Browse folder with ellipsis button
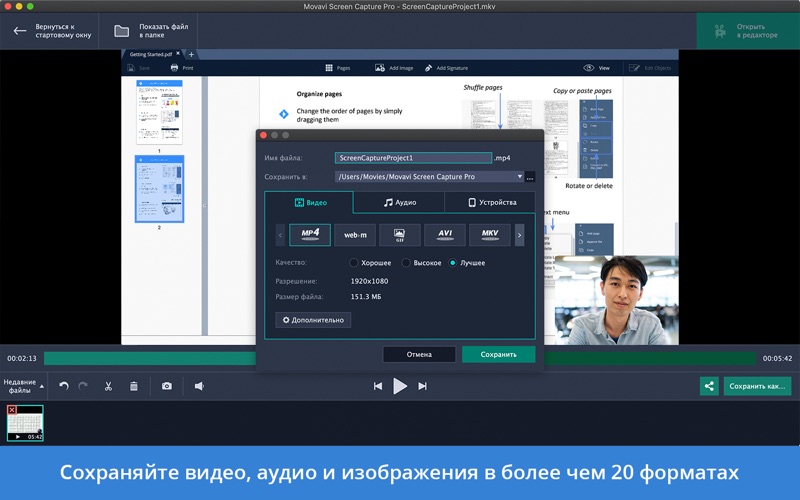800x500 pixels. (x=530, y=177)
